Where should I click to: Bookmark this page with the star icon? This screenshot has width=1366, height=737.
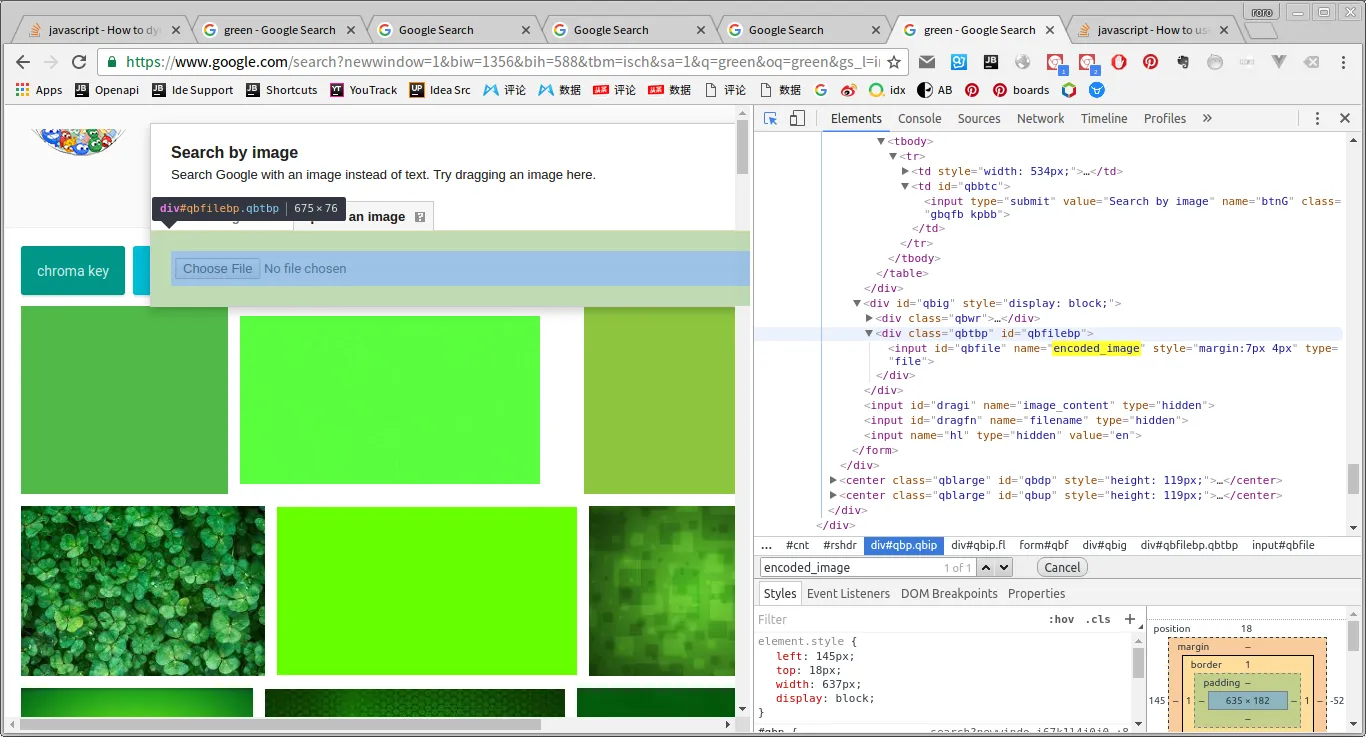894,62
